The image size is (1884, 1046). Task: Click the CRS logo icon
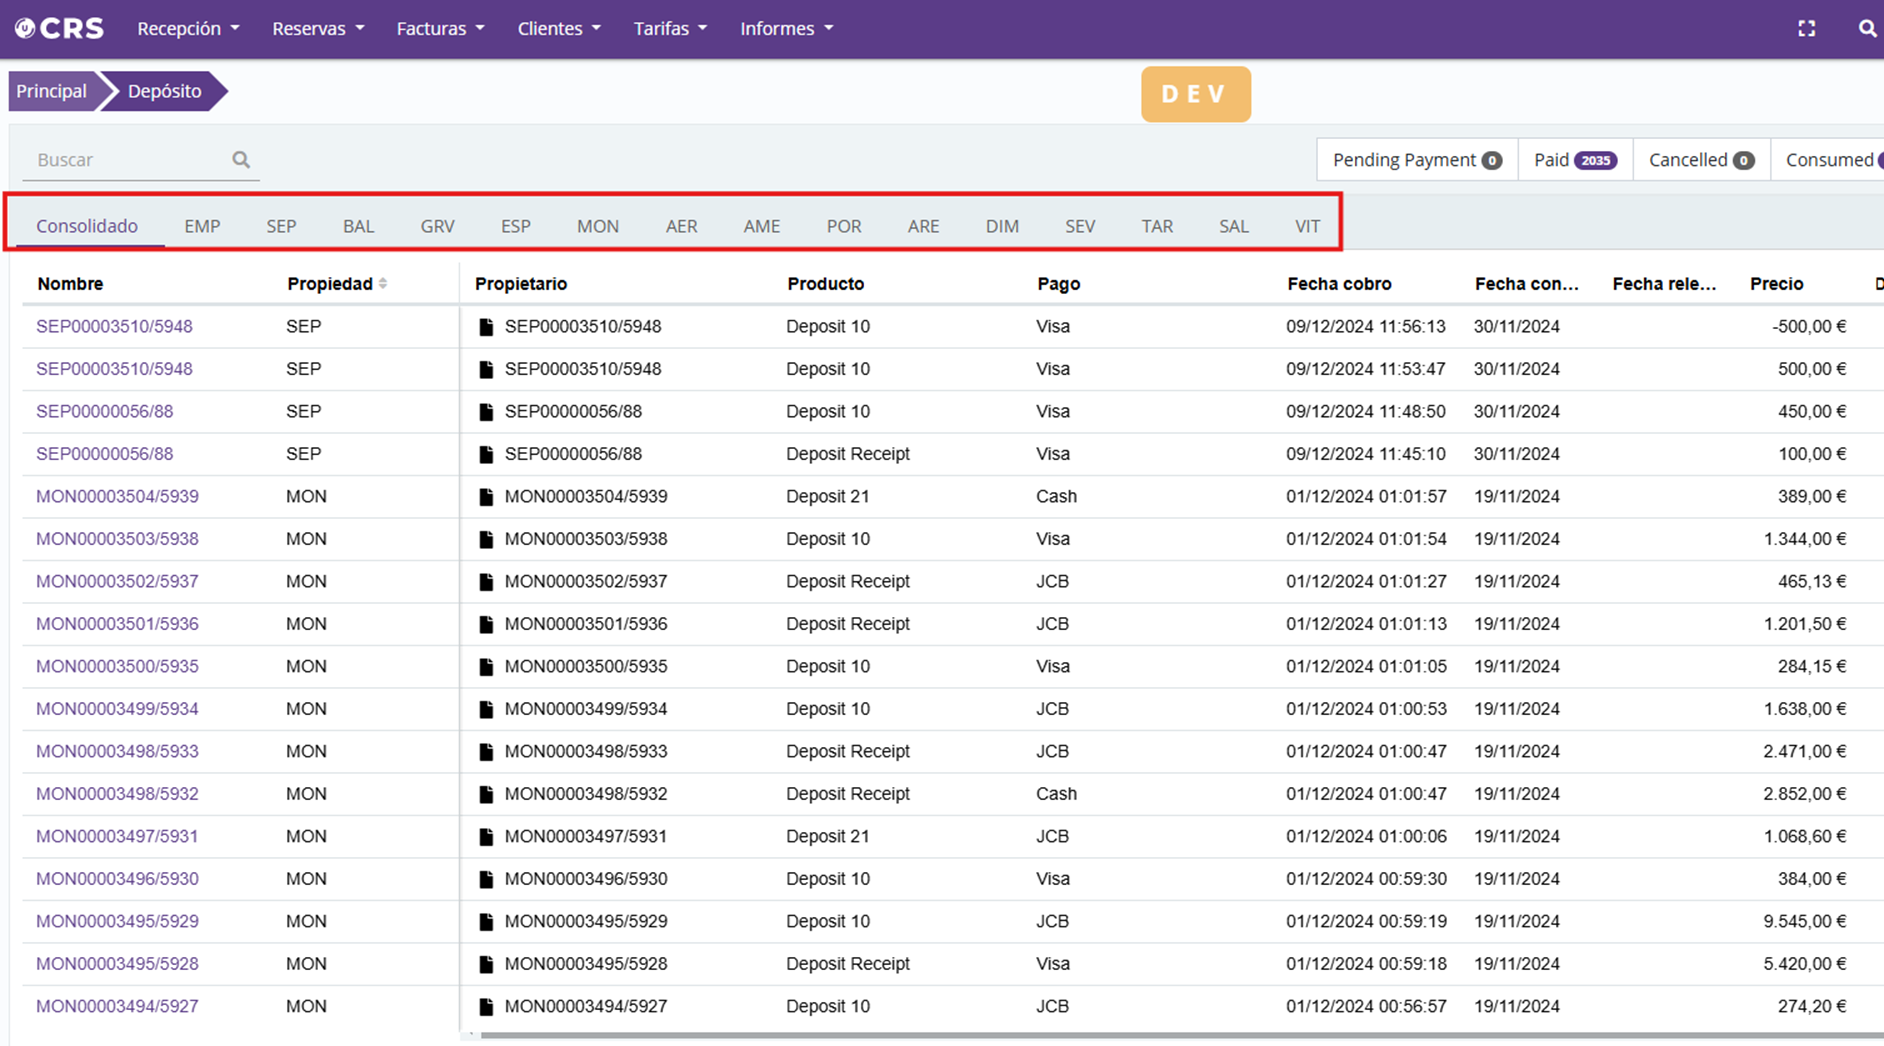(26, 28)
